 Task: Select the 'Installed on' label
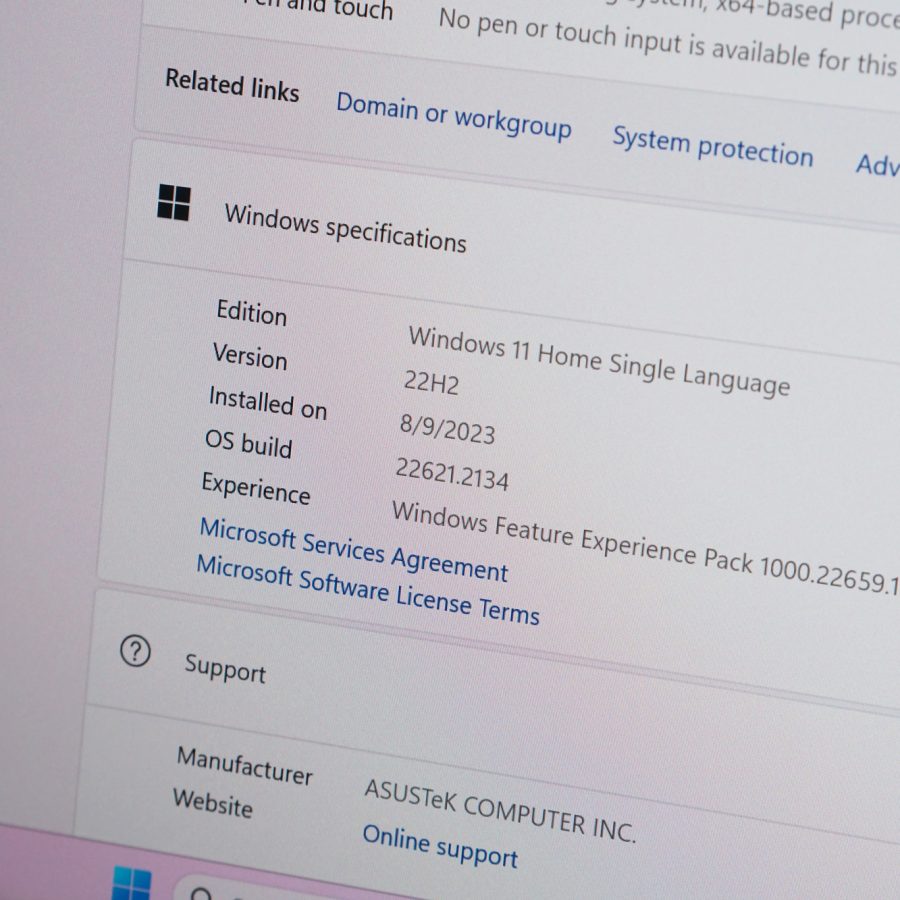(267, 403)
